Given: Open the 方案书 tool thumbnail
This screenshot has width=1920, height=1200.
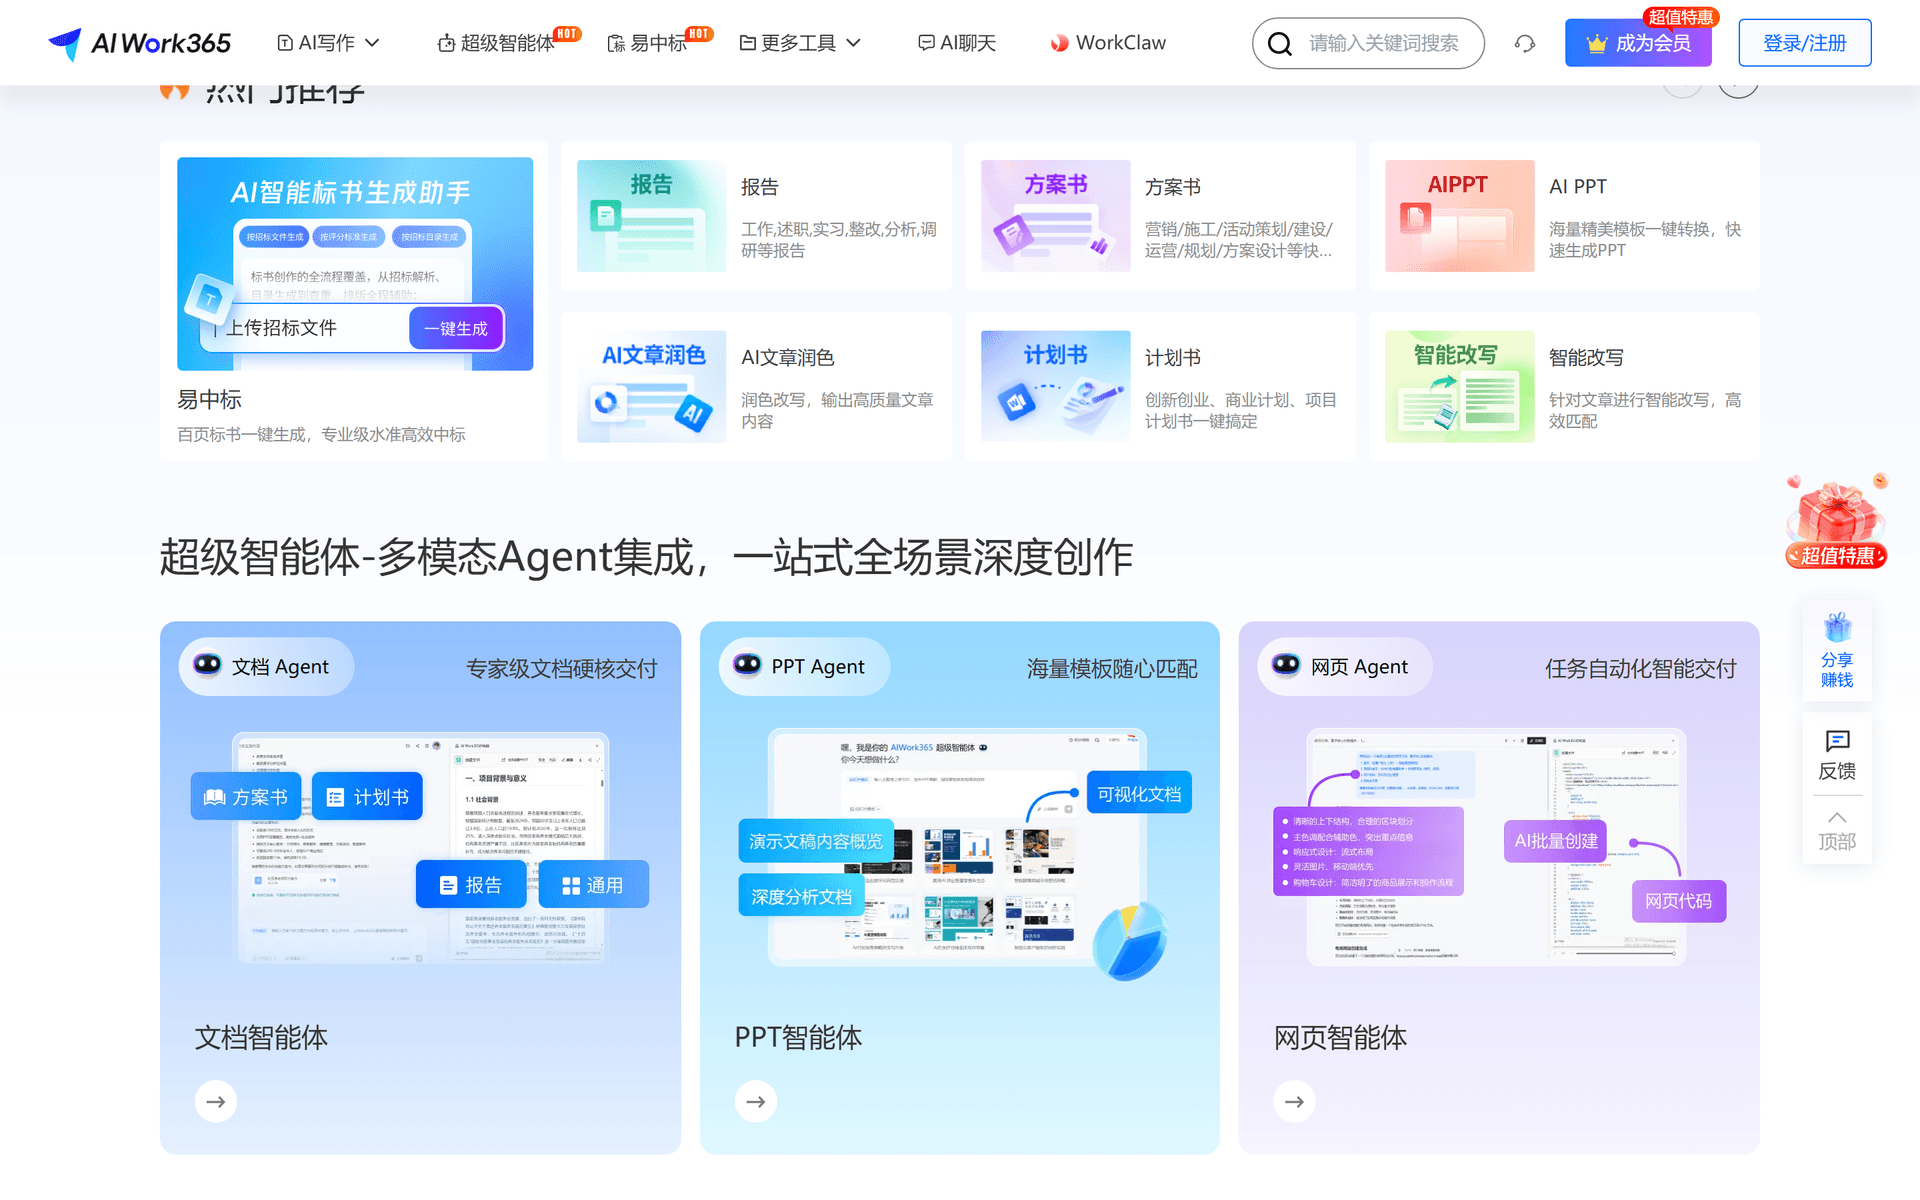Looking at the screenshot, I should point(1055,216).
